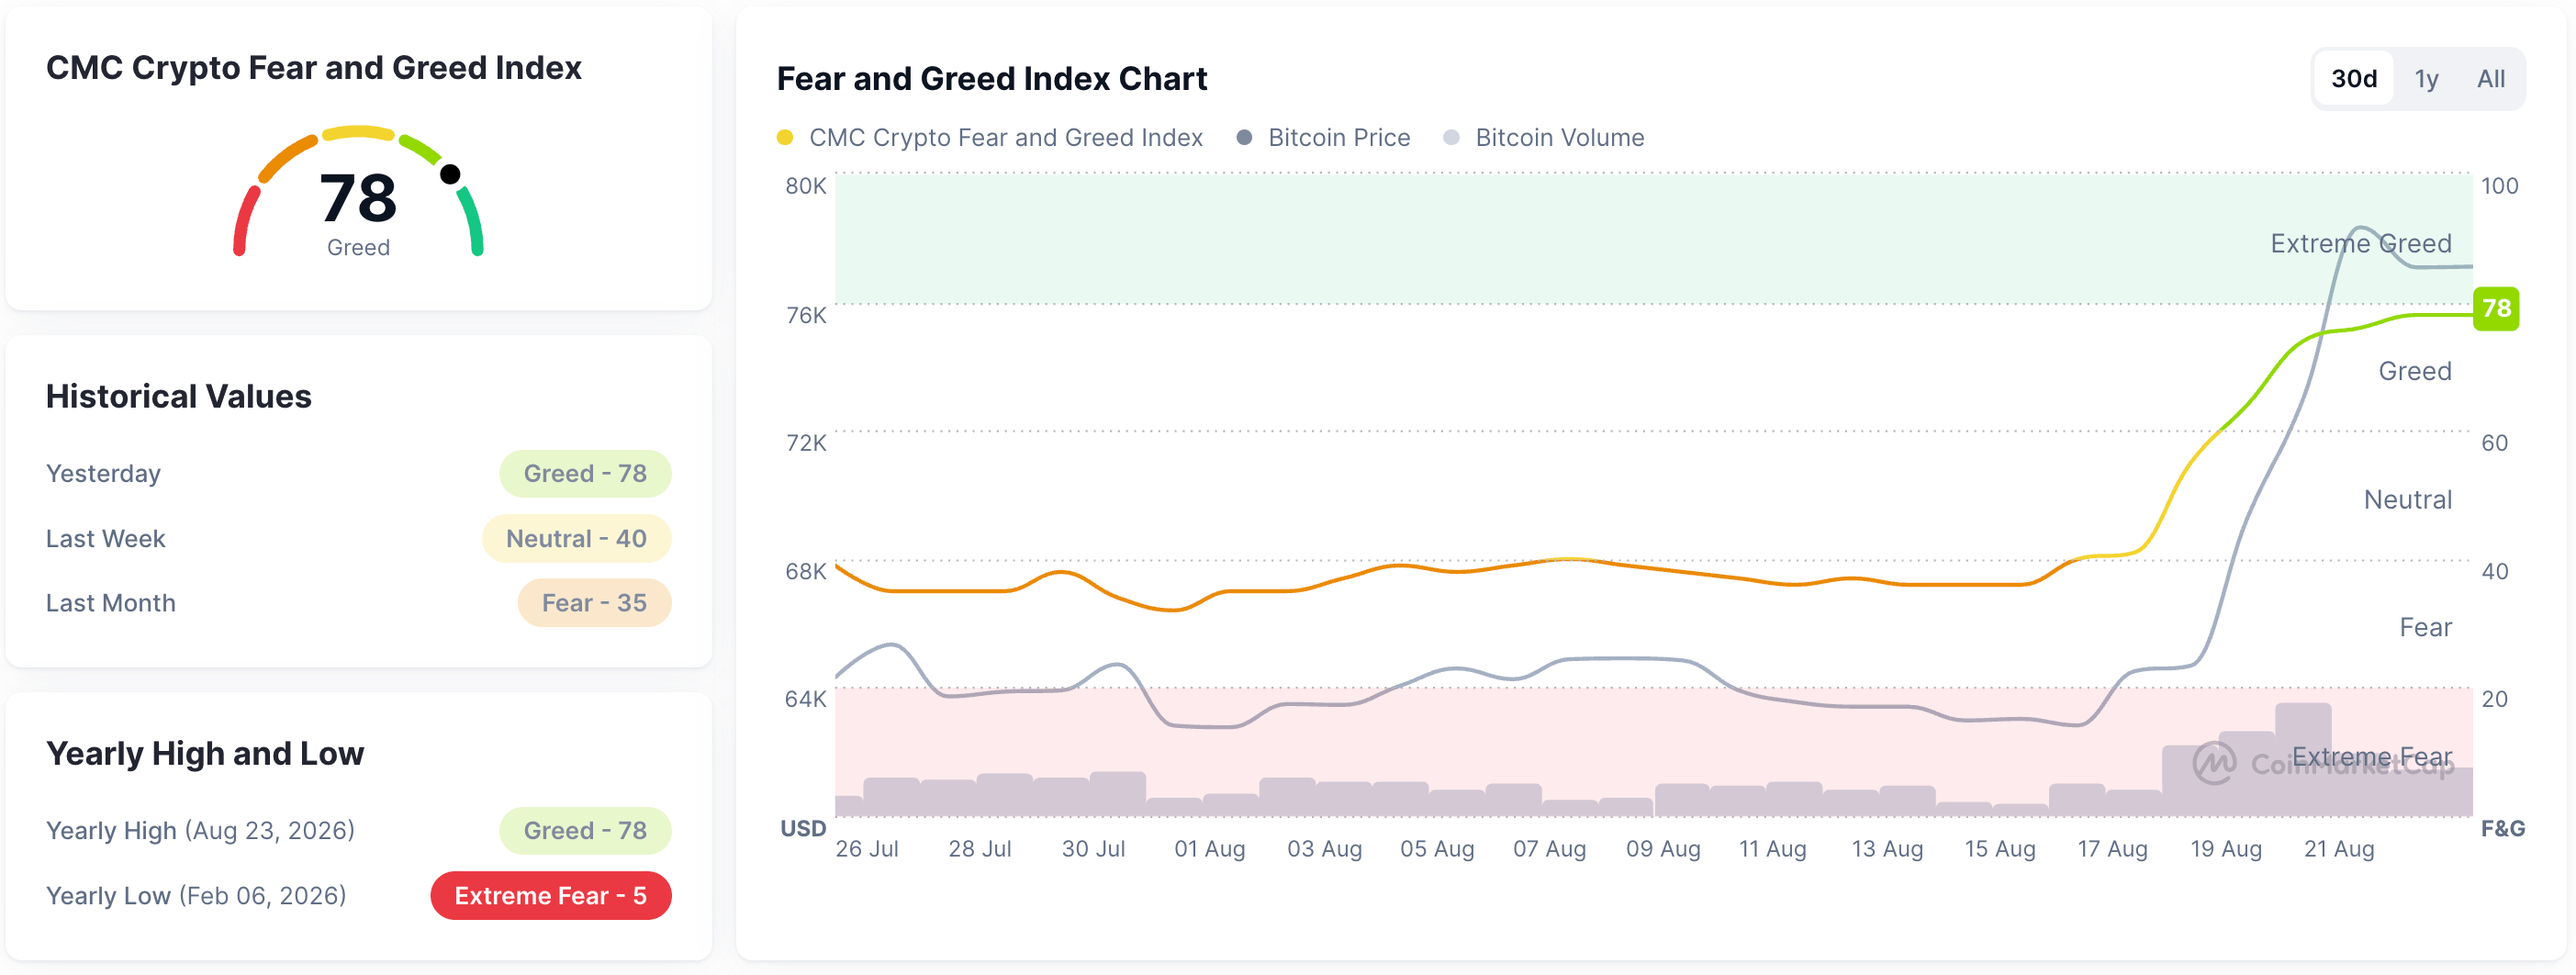Screen dimensions: 2576x975
Task: Click the Fear and Greed Index Chart heading
Action: pyautogui.click(x=991, y=78)
